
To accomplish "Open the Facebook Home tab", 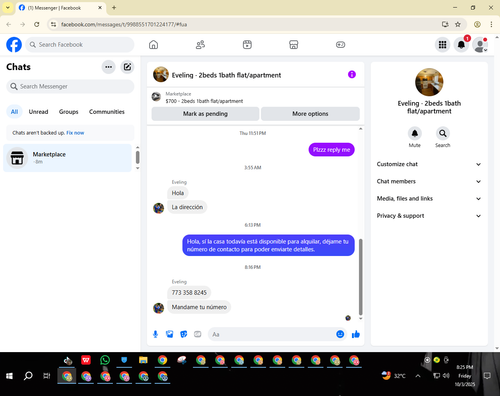I will (x=153, y=45).
